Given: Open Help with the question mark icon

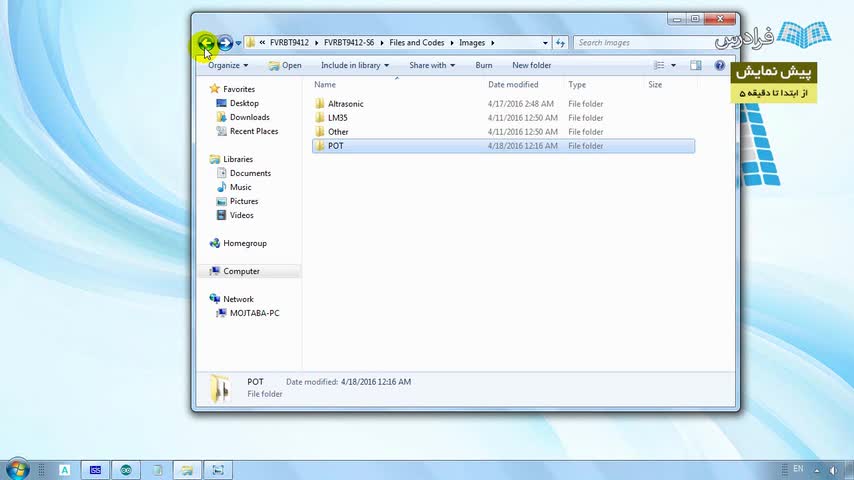Looking at the screenshot, I should point(719,65).
